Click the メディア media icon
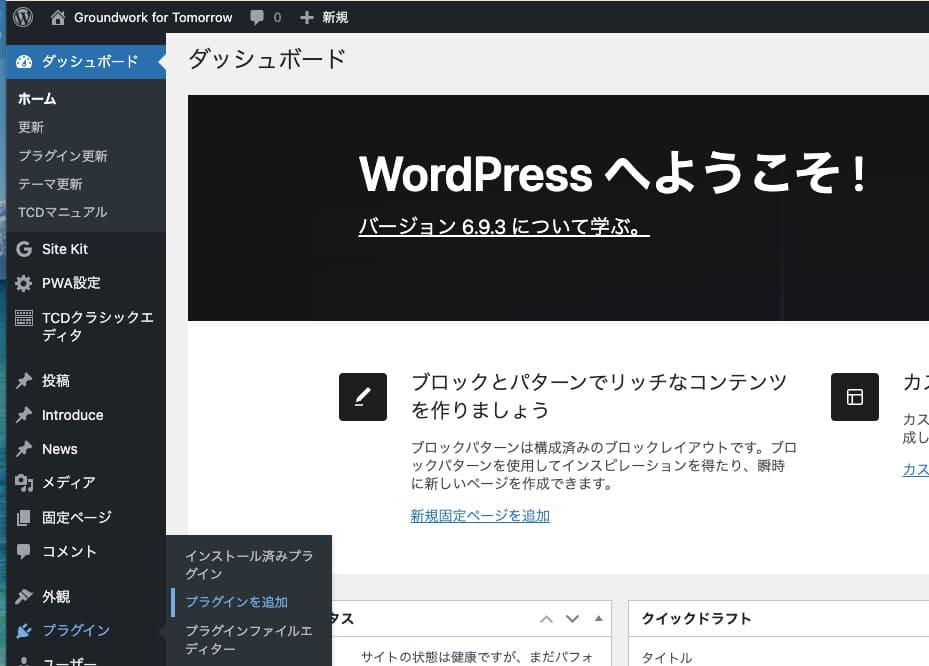This screenshot has height=666, width=929. point(24,483)
